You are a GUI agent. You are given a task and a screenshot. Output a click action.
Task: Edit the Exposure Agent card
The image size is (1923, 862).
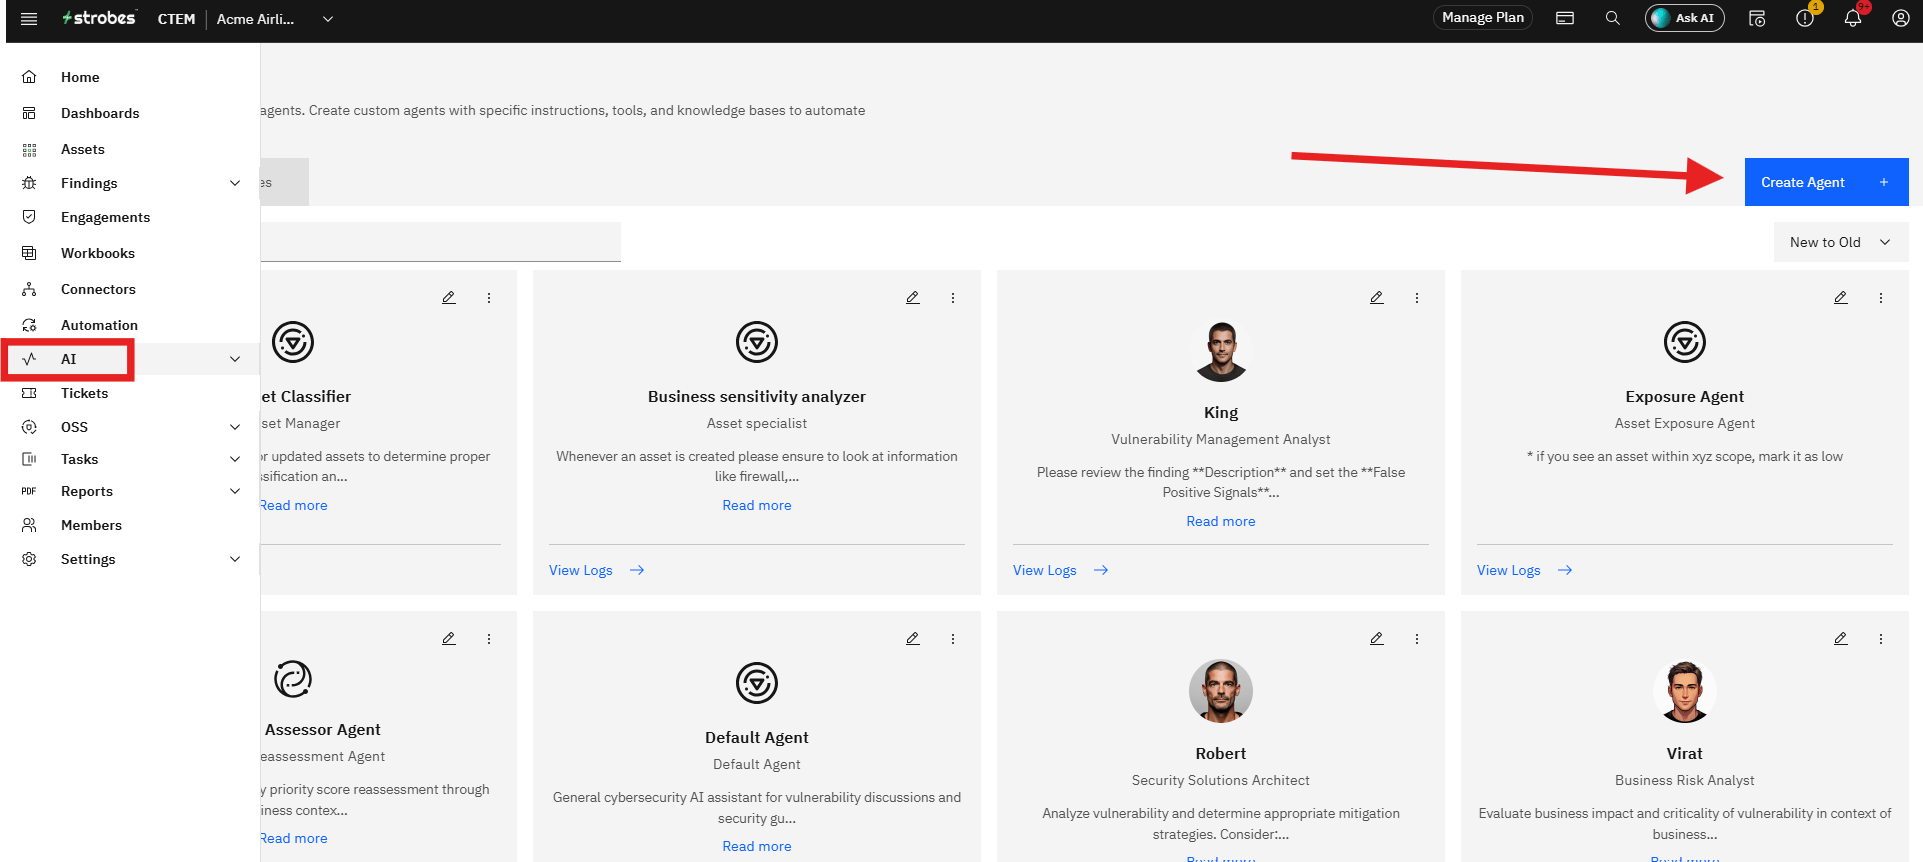click(1841, 298)
